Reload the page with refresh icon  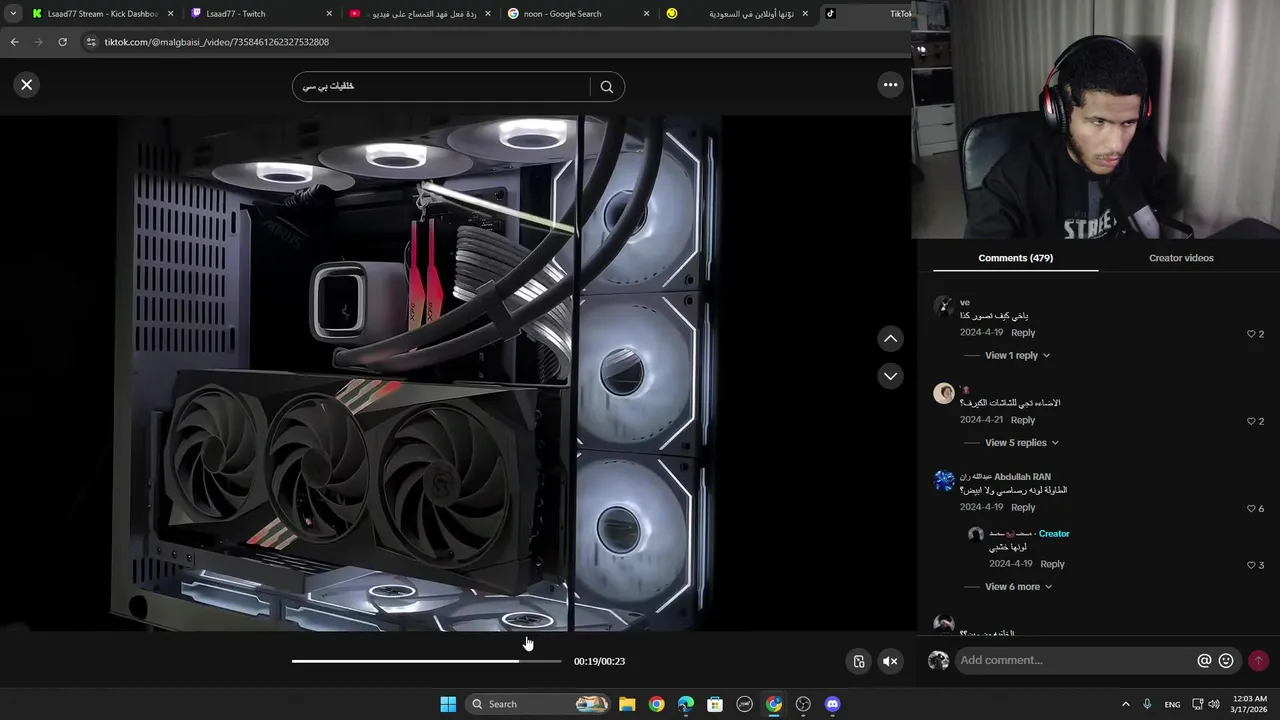(x=62, y=42)
